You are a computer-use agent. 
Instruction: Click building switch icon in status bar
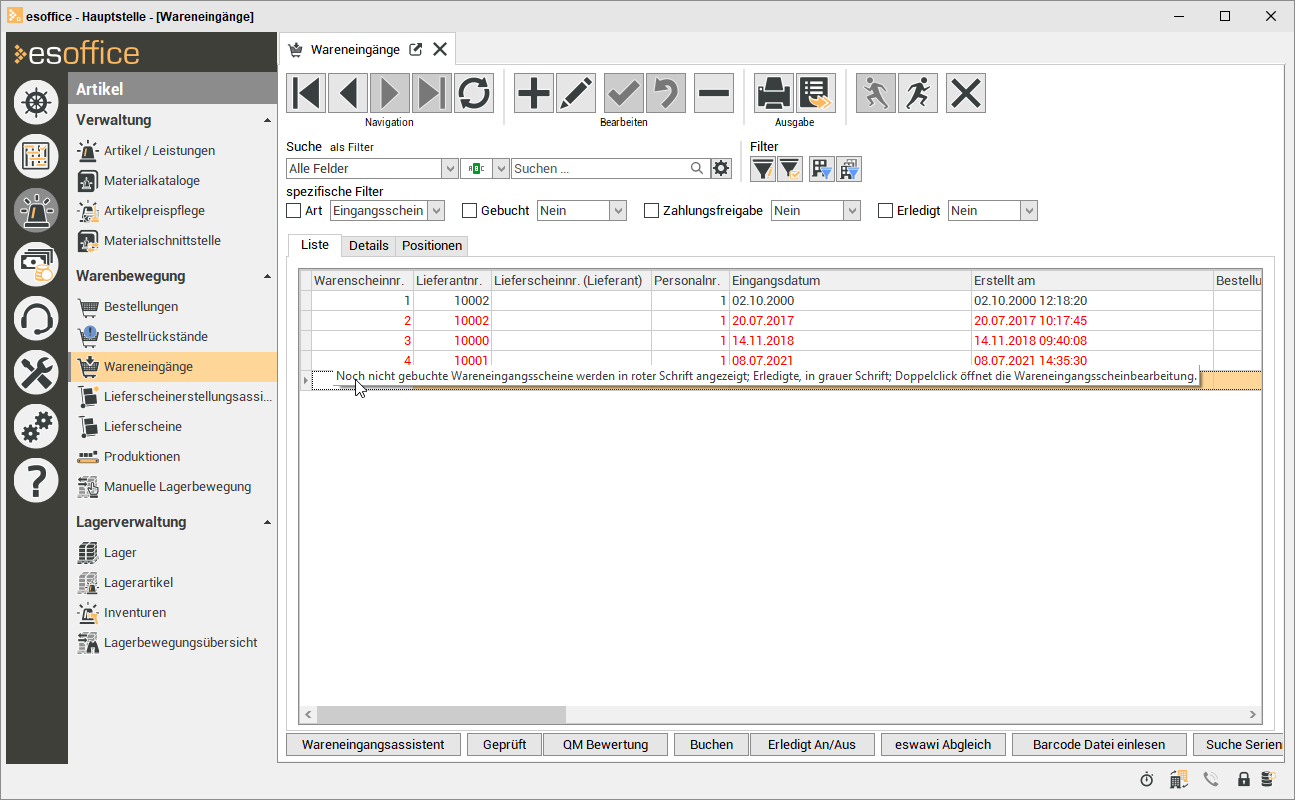tap(1179, 779)
